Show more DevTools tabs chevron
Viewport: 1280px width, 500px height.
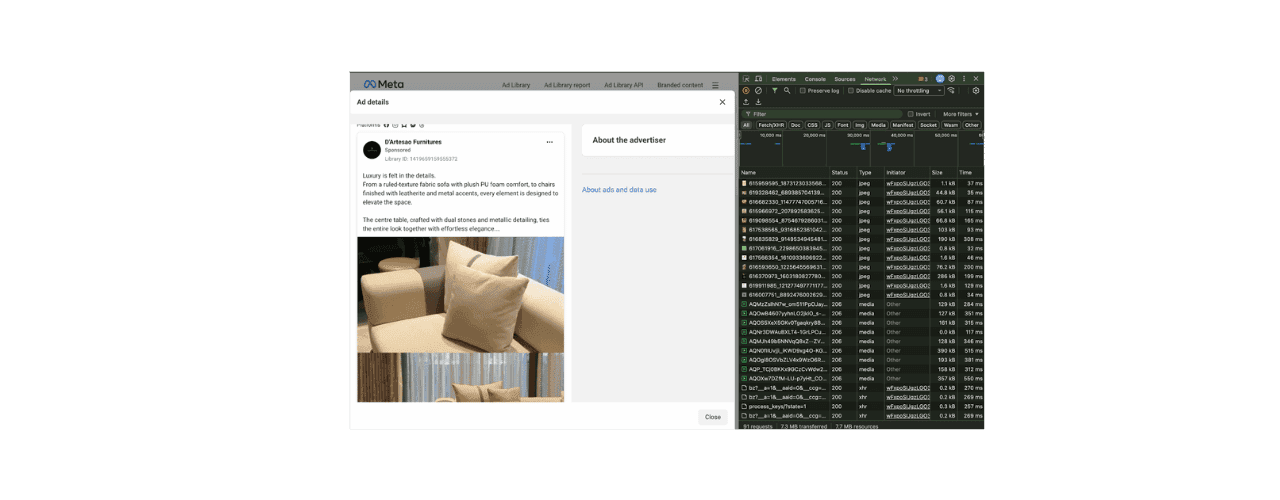(895, 79)
